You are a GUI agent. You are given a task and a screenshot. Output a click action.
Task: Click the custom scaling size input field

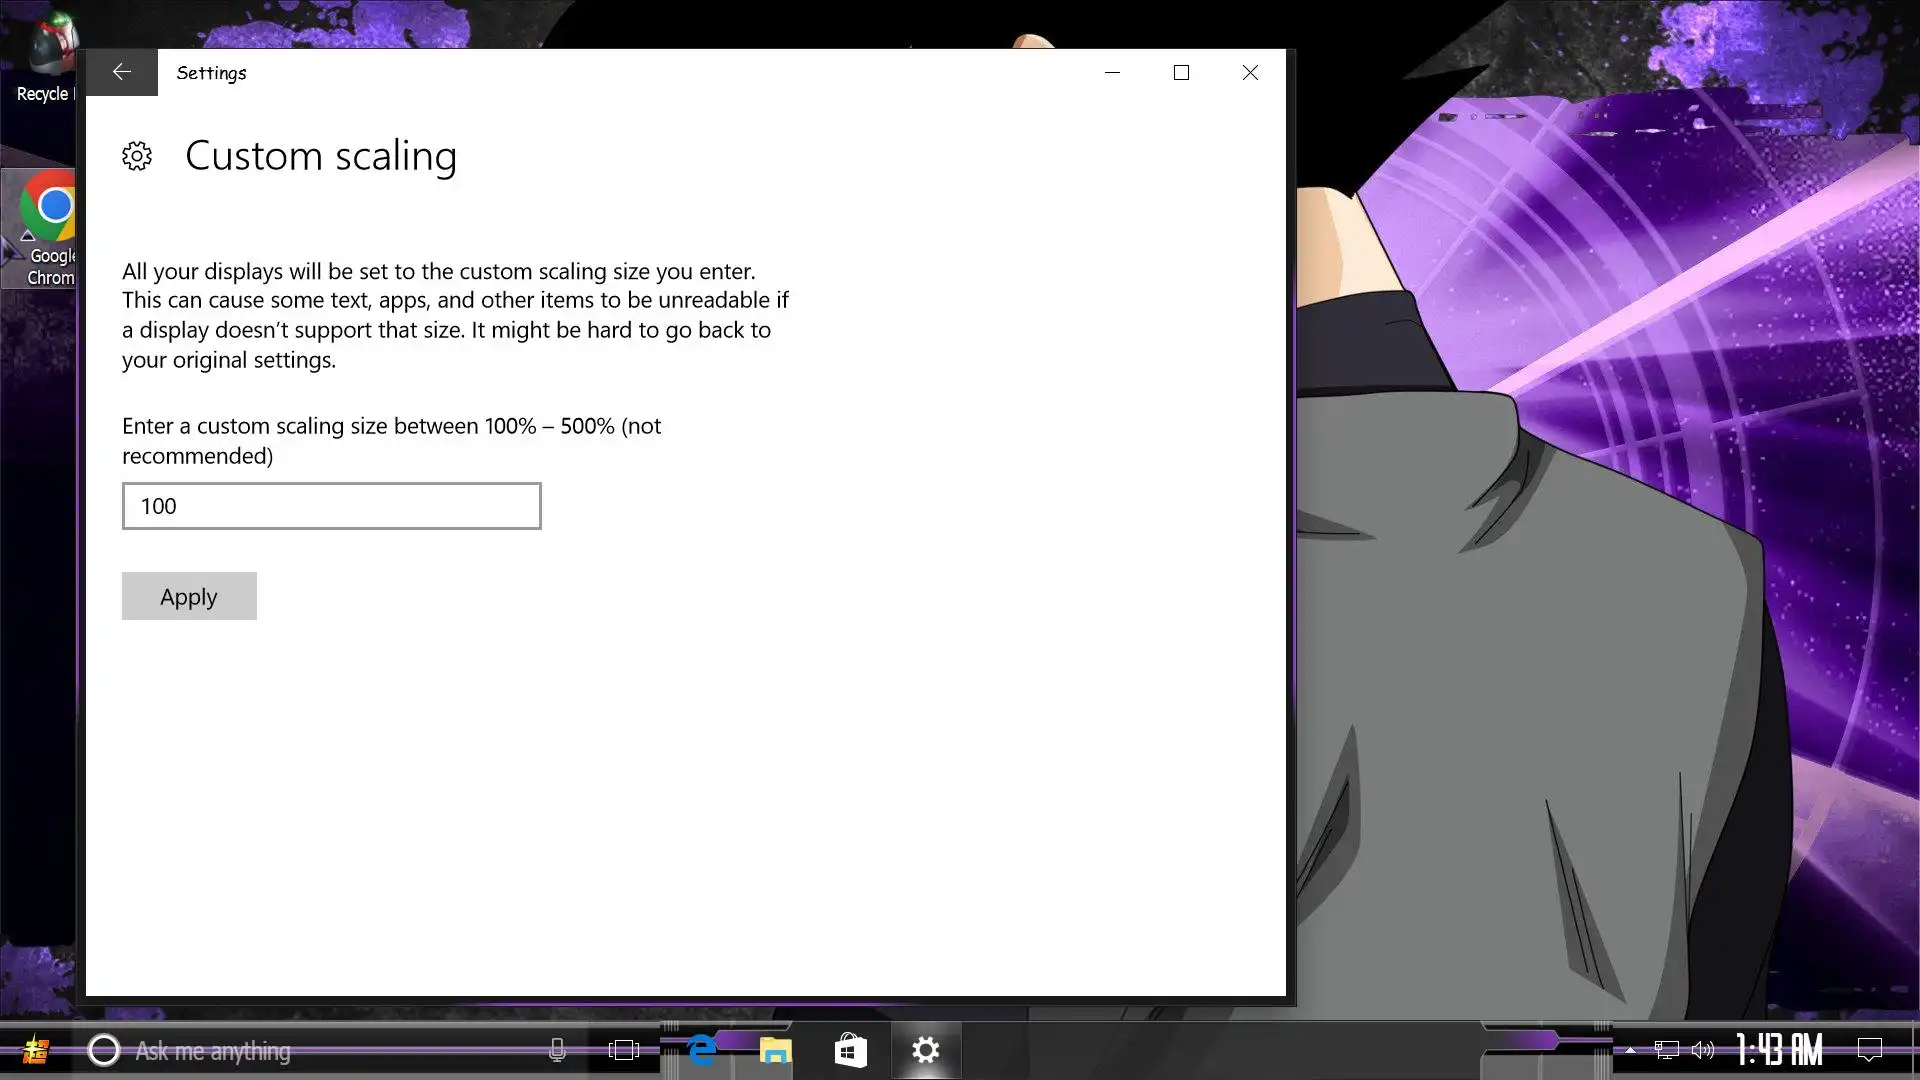(x=331, y=506)
